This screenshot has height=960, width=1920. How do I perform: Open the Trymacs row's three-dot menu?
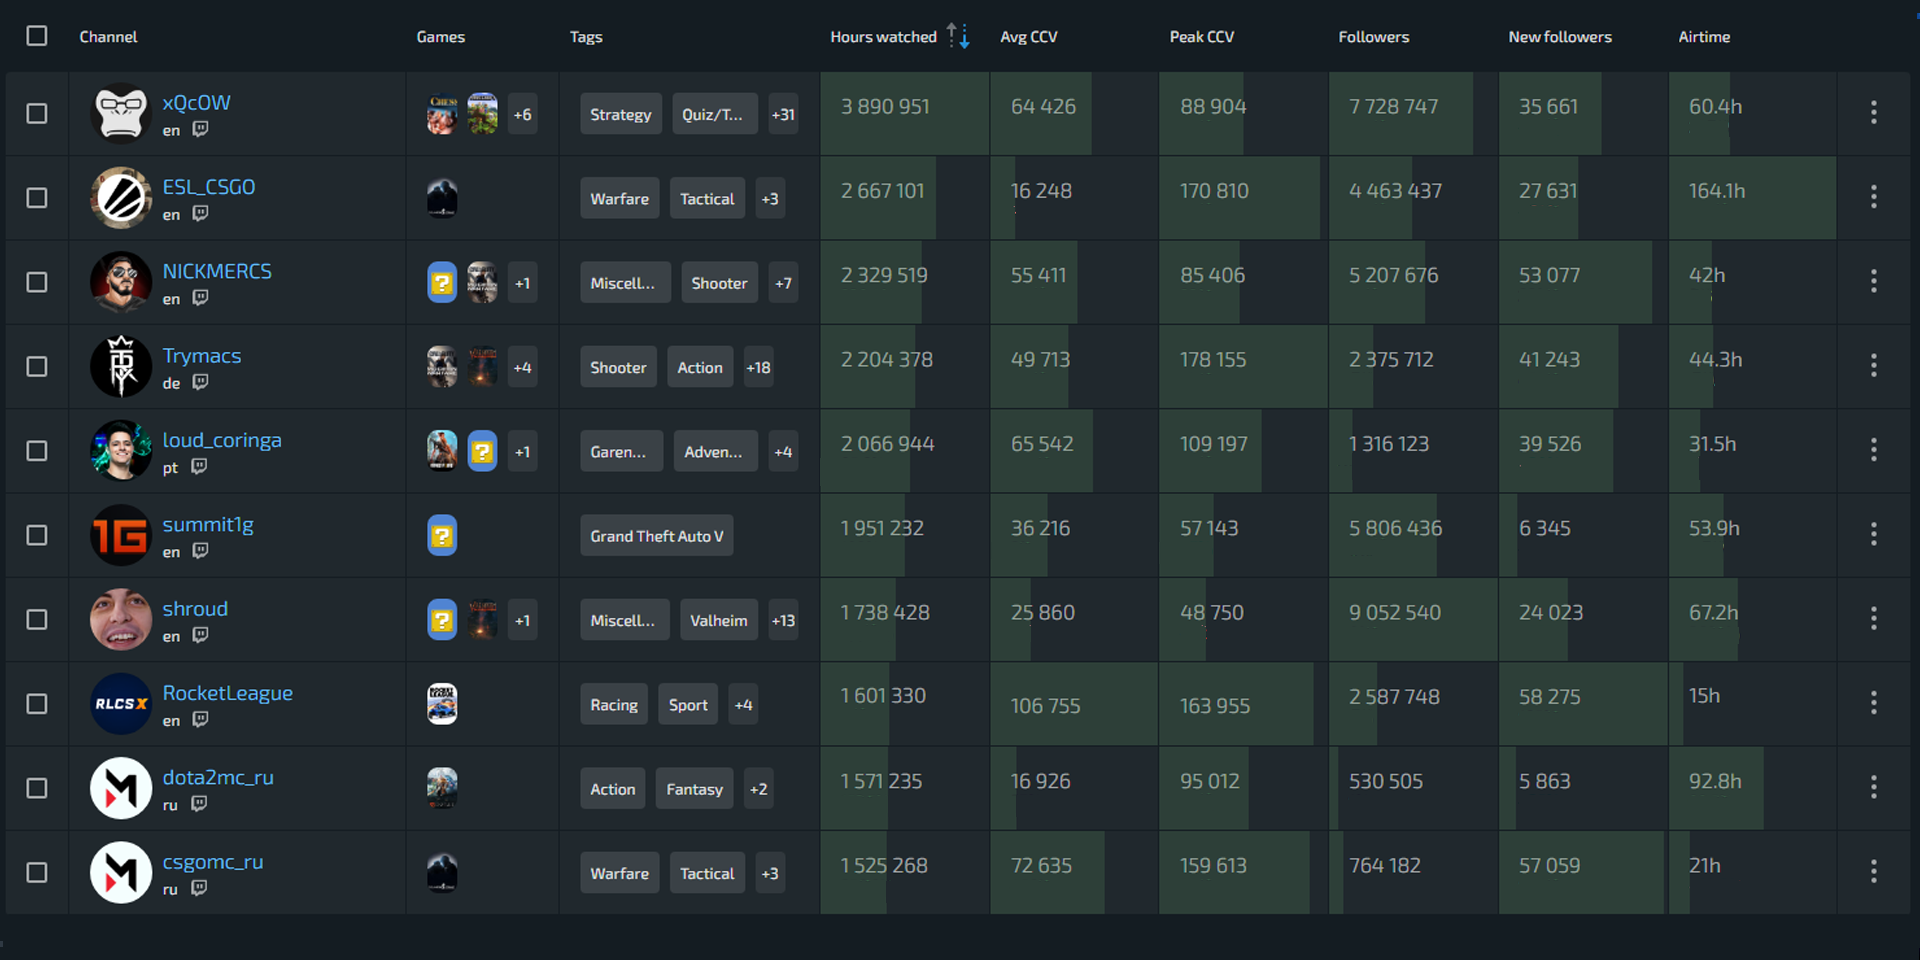click(1873, 366)
